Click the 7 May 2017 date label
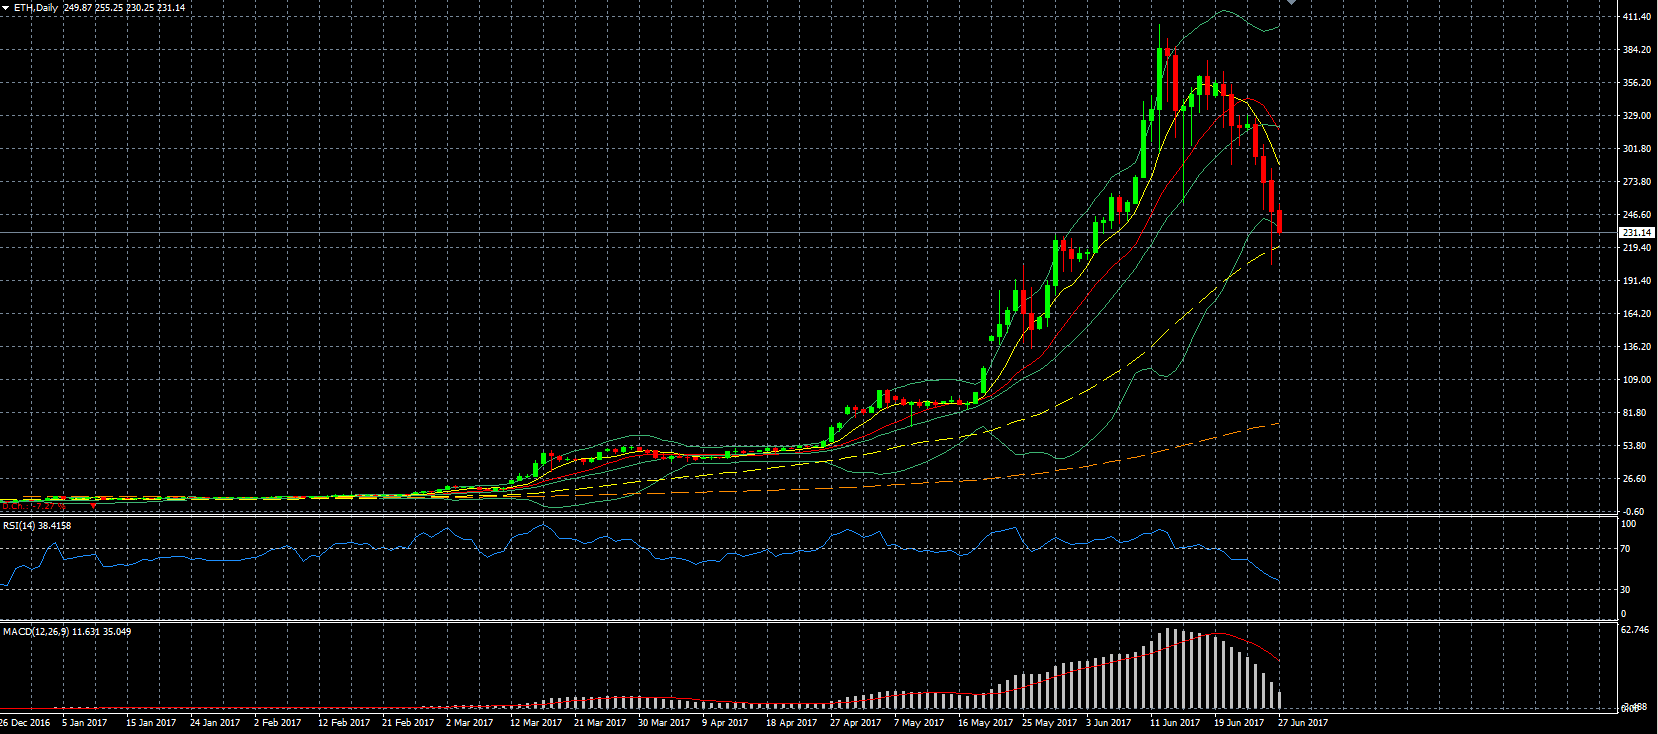1658x734 pixels. pos(919,723)
